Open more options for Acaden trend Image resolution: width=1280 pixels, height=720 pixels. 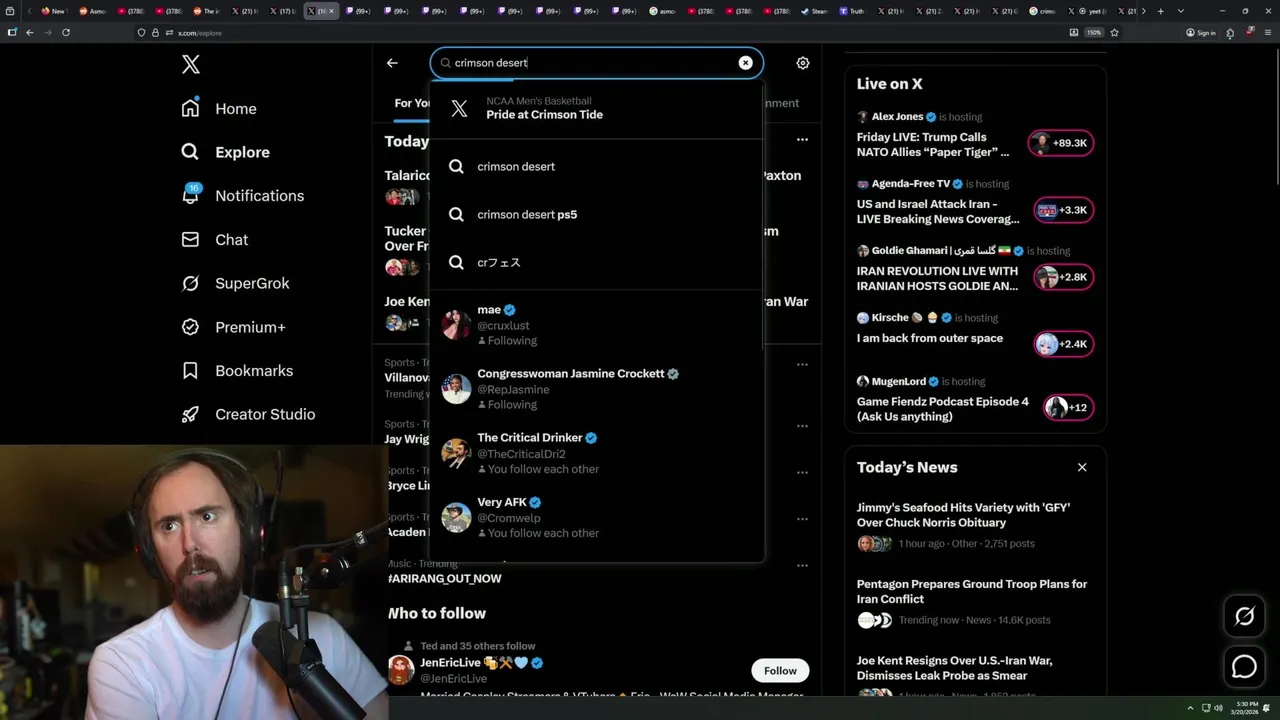click(x=802, y=519)
